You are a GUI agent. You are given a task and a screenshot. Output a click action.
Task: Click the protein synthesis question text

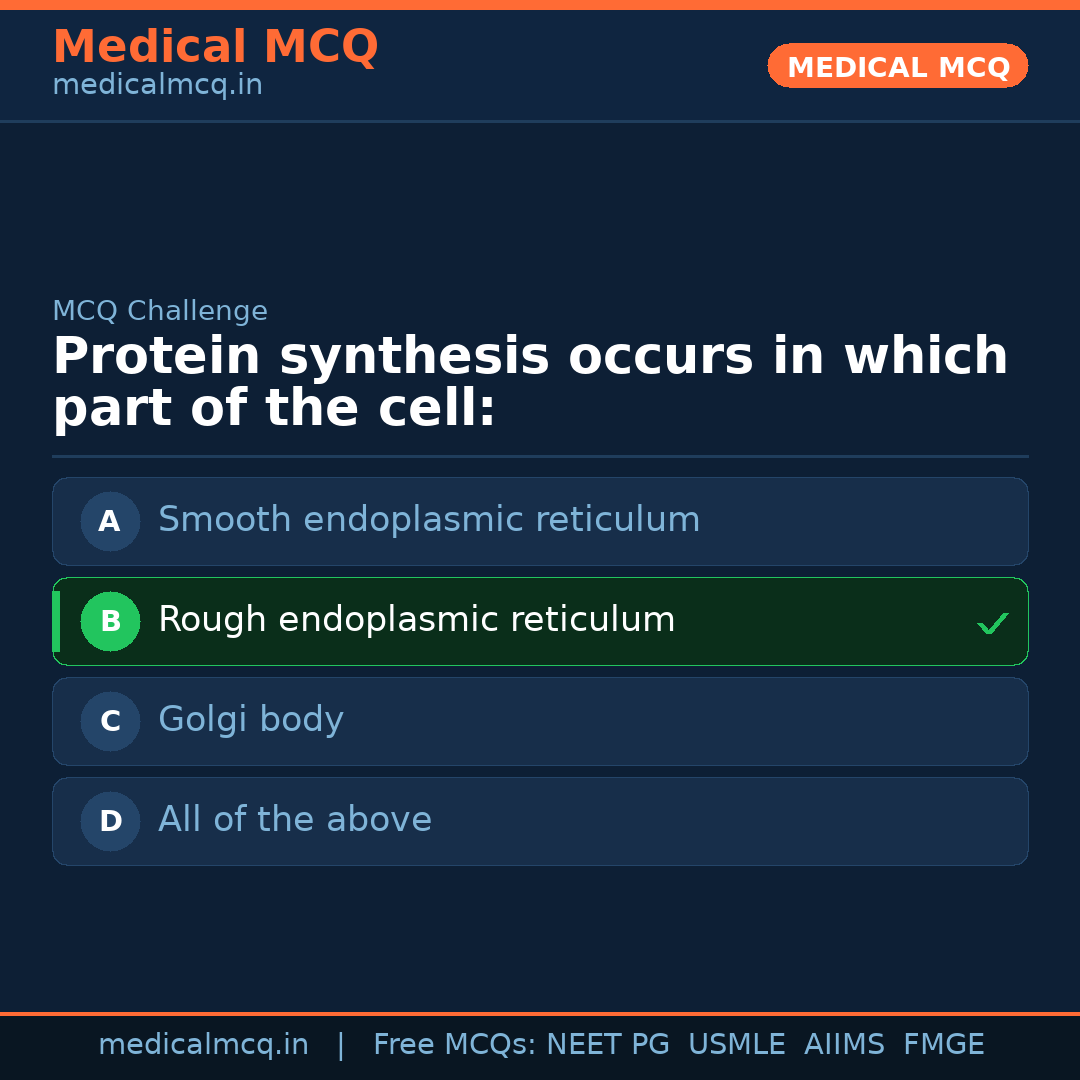coord(530,383)
